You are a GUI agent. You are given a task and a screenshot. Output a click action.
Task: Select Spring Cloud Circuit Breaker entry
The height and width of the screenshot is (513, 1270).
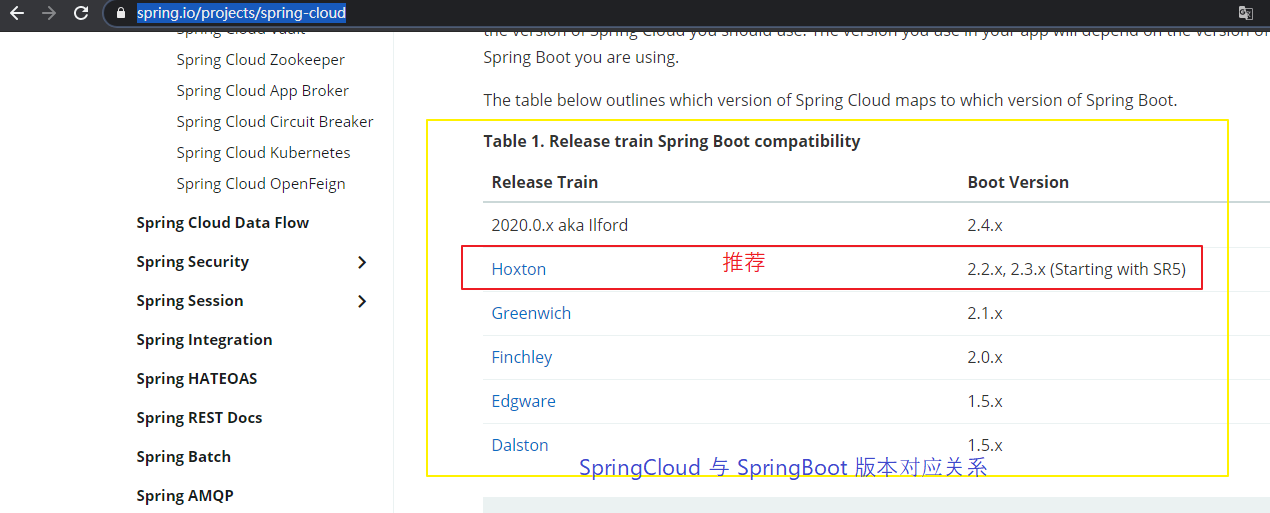point(275,122)
